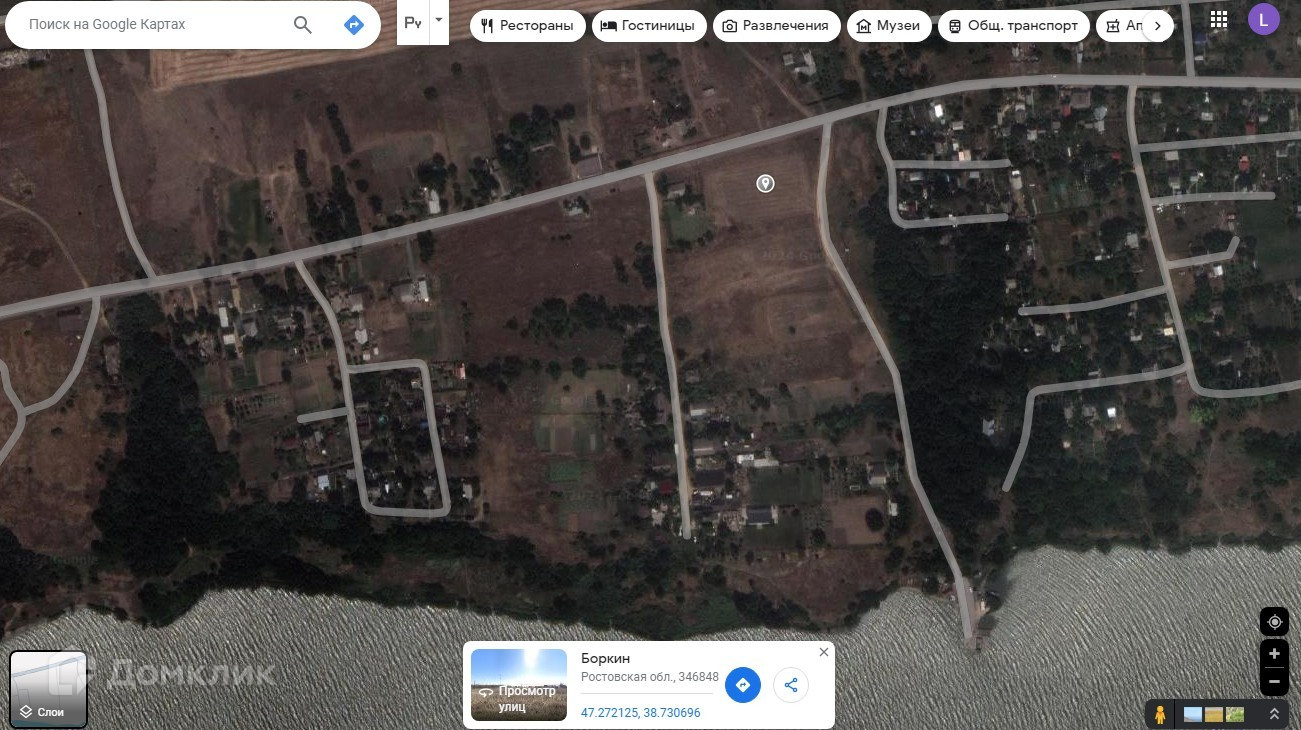Filter map by Музеи
Viewport: 1301px width, 730px height.
click(x=889, y=26)
